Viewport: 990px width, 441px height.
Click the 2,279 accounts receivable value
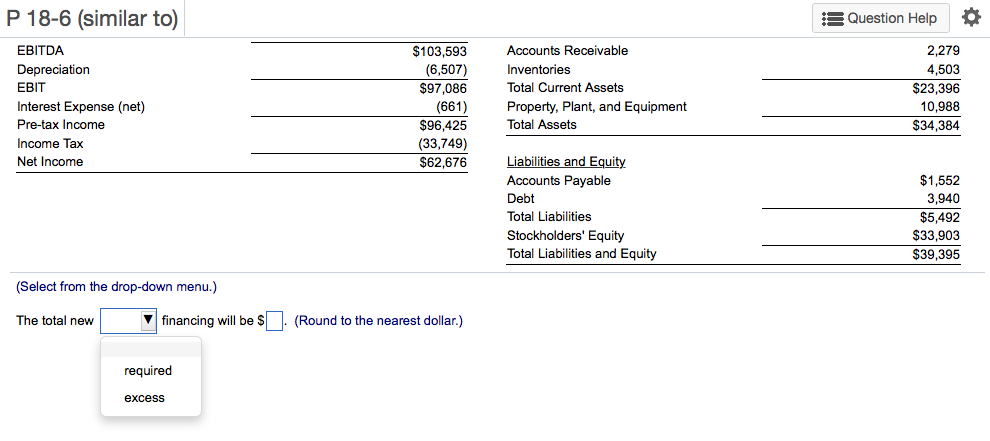pos(943,51)
